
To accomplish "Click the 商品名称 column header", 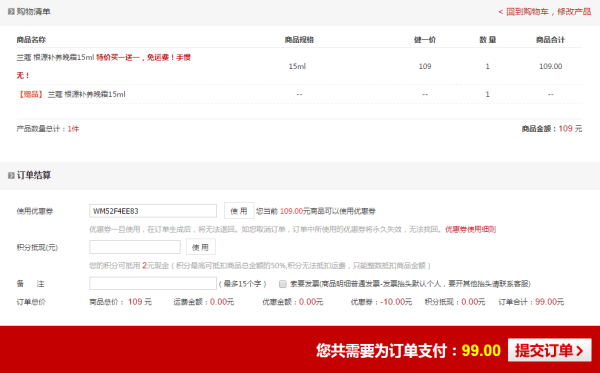I will 31,39.
